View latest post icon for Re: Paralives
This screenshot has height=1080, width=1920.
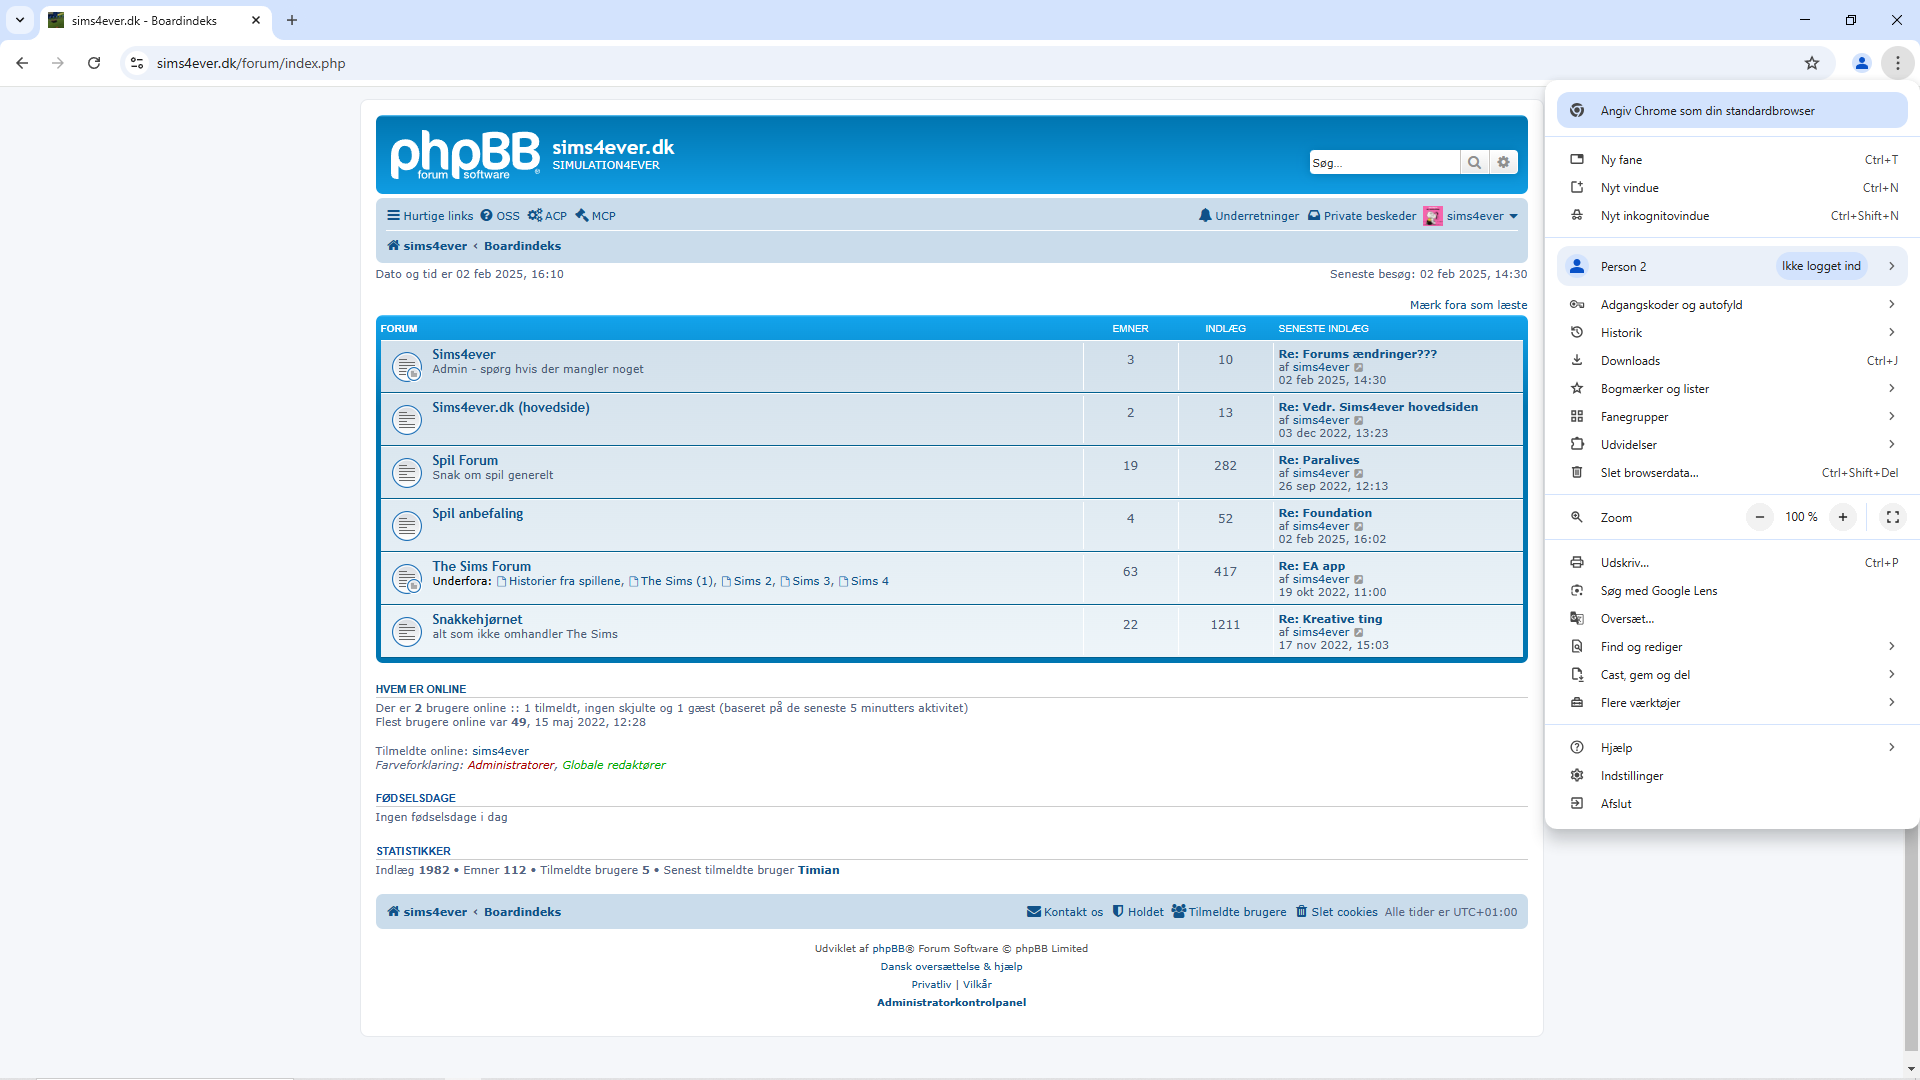coord(1359,474)
